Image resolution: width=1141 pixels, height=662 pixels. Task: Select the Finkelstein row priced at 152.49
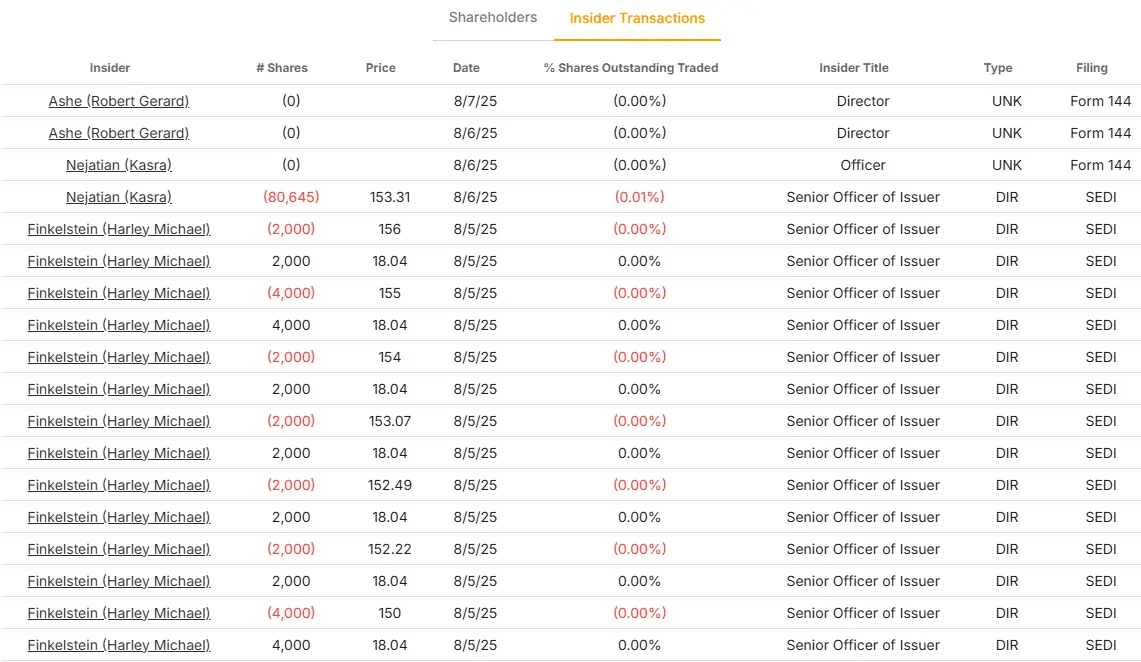pyautogui.click(x=570, y=485)
